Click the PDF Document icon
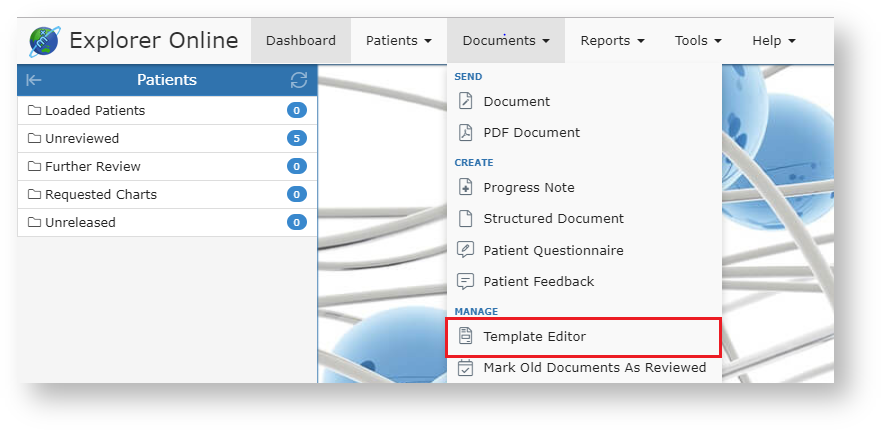 pyautogui.click(x=465, y=132)
